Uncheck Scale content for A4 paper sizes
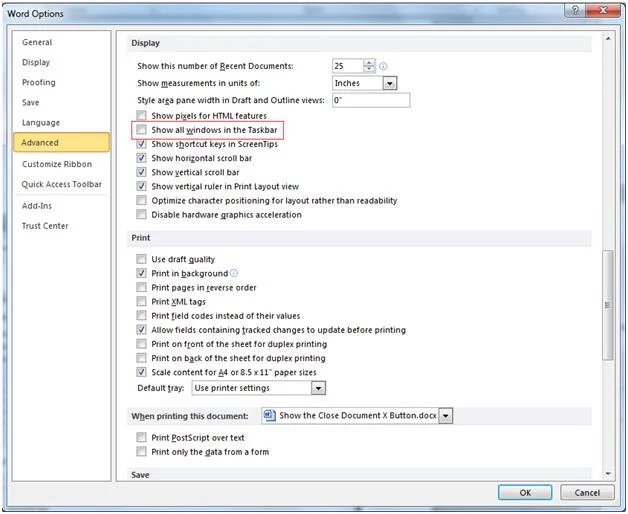Image resolution: width=628 pixels, height=514 pixels. 141,372
